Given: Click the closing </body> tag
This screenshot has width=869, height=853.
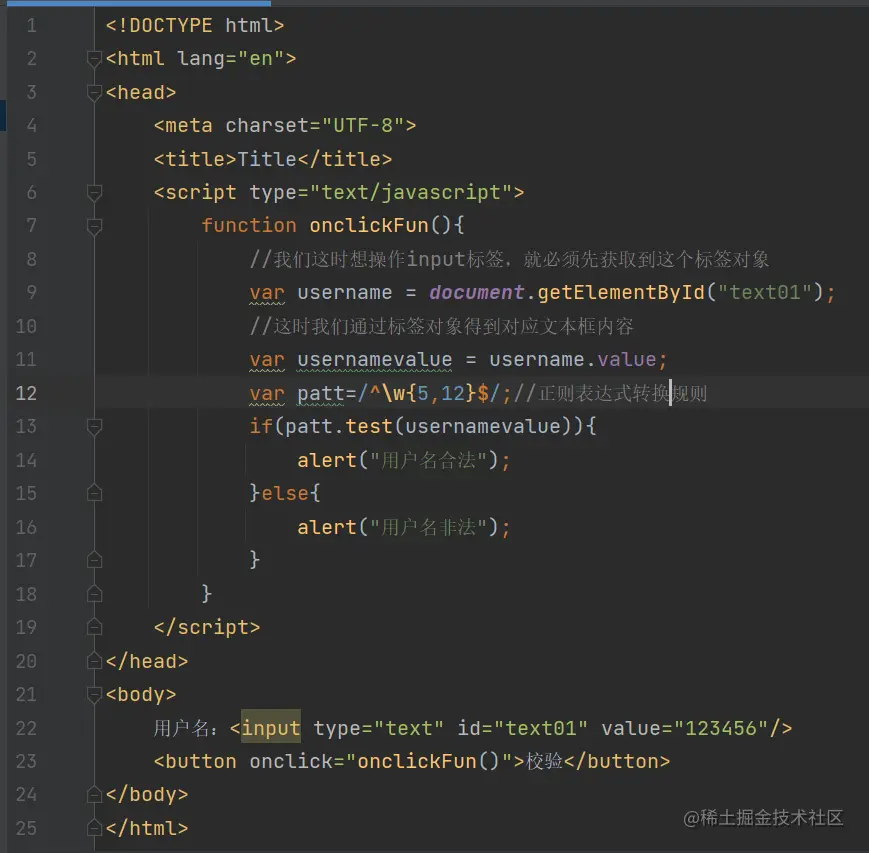Looking at the screenshot, I should pos(147,794).
